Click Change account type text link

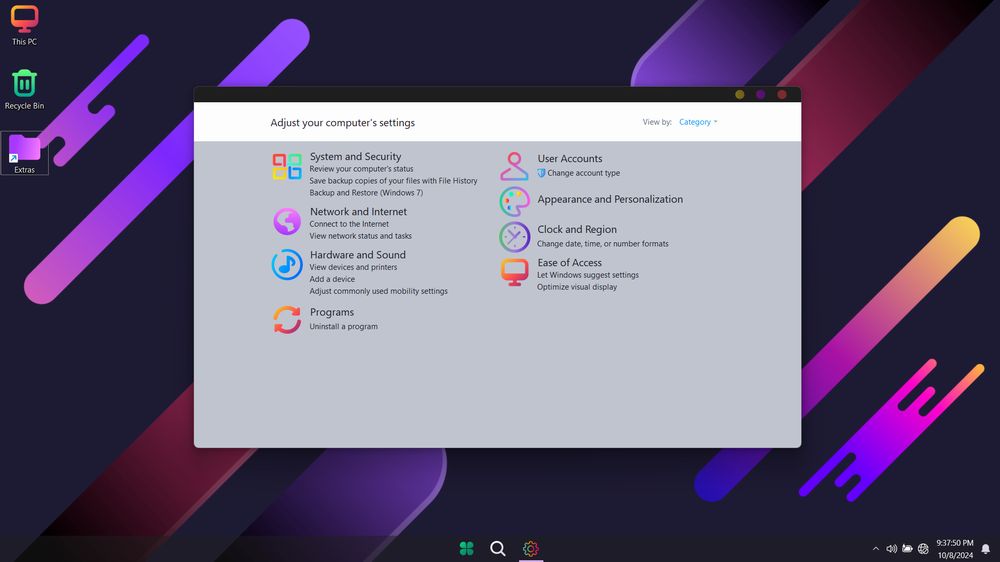click(583, 173)
